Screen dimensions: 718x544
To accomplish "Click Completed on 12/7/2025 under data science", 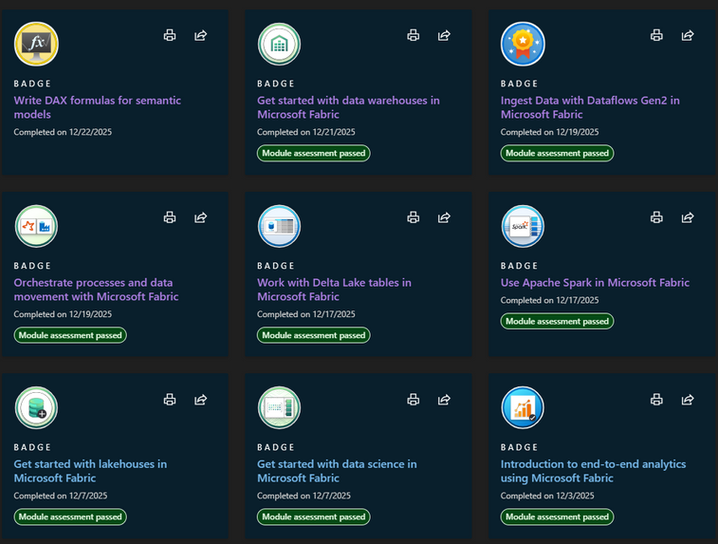I will point(304,495).
